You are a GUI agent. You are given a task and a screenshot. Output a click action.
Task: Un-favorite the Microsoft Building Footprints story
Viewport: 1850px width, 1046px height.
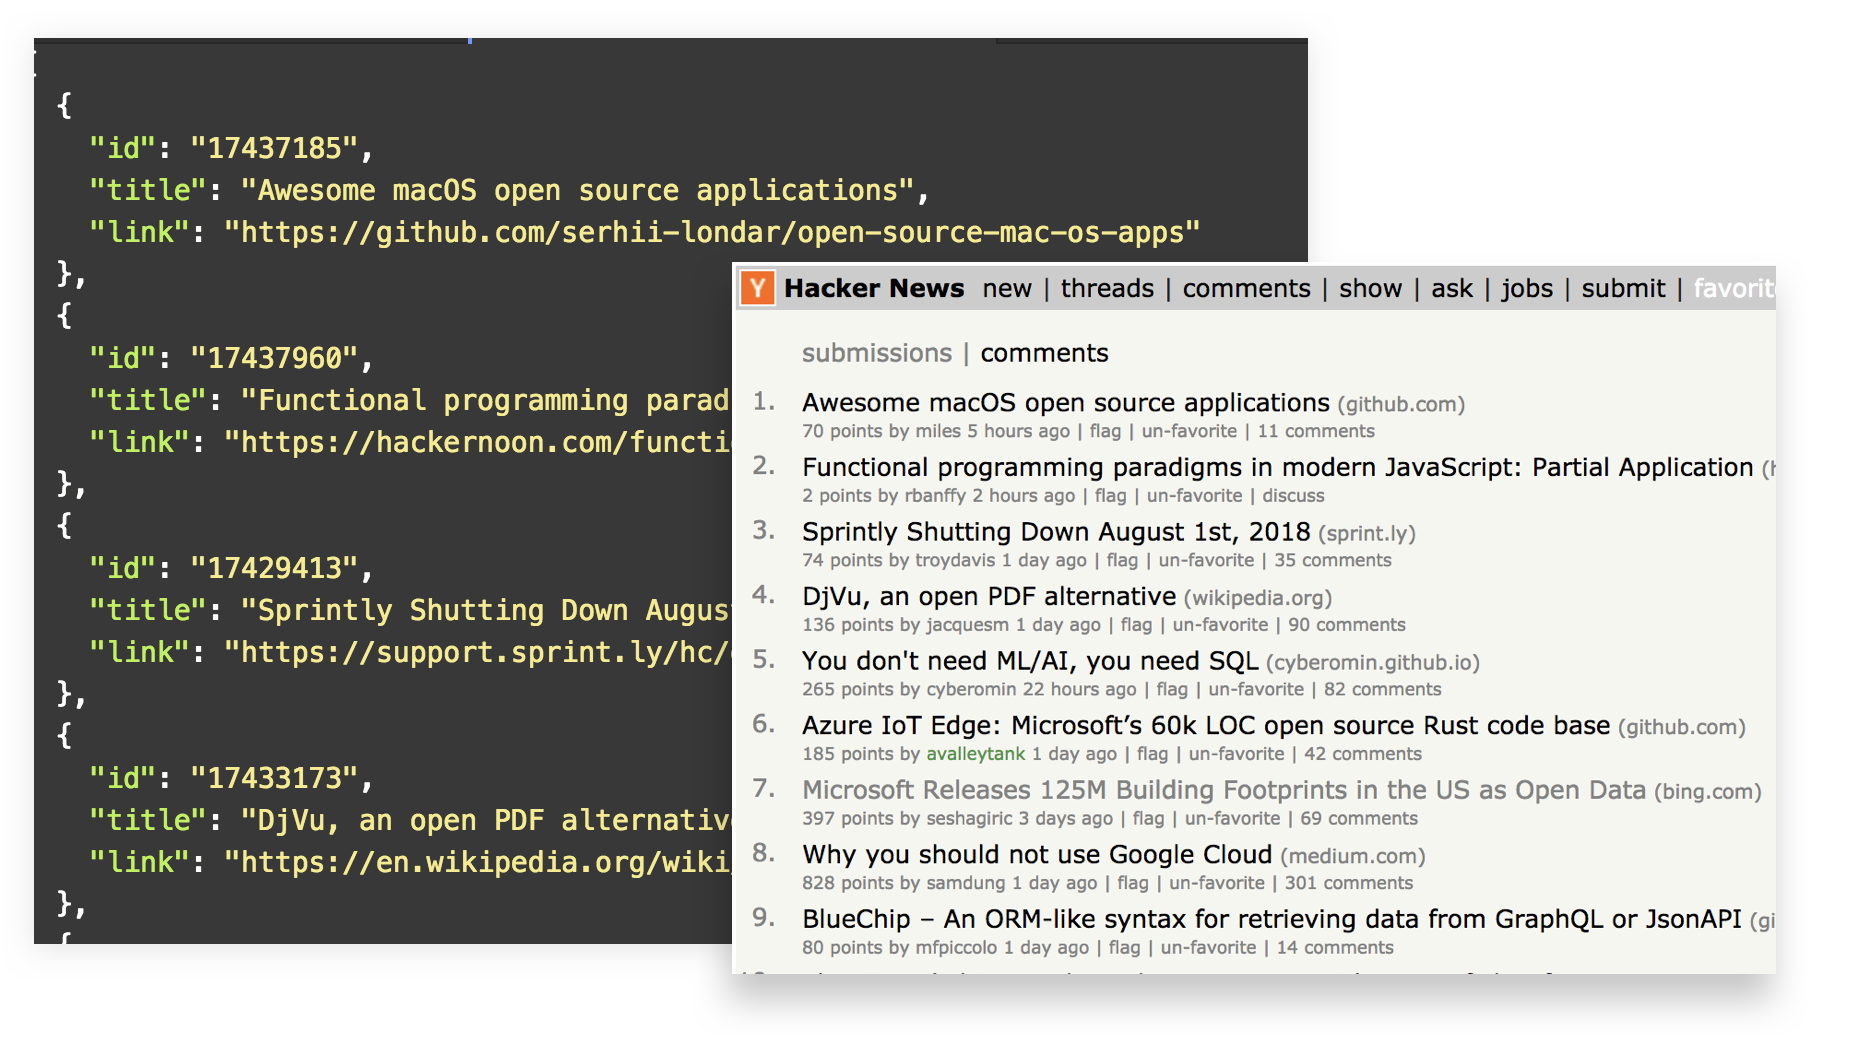click(x=1232, y=818)
